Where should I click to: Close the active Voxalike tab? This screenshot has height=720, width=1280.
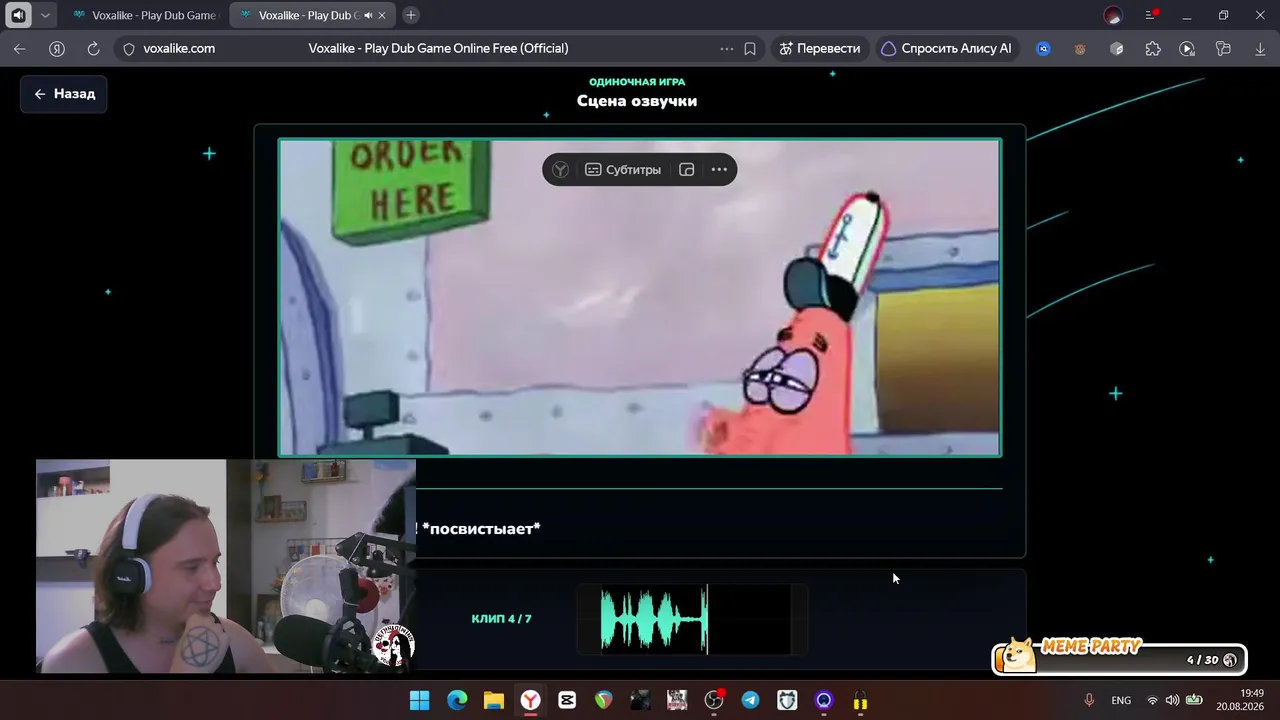[382, 16]
